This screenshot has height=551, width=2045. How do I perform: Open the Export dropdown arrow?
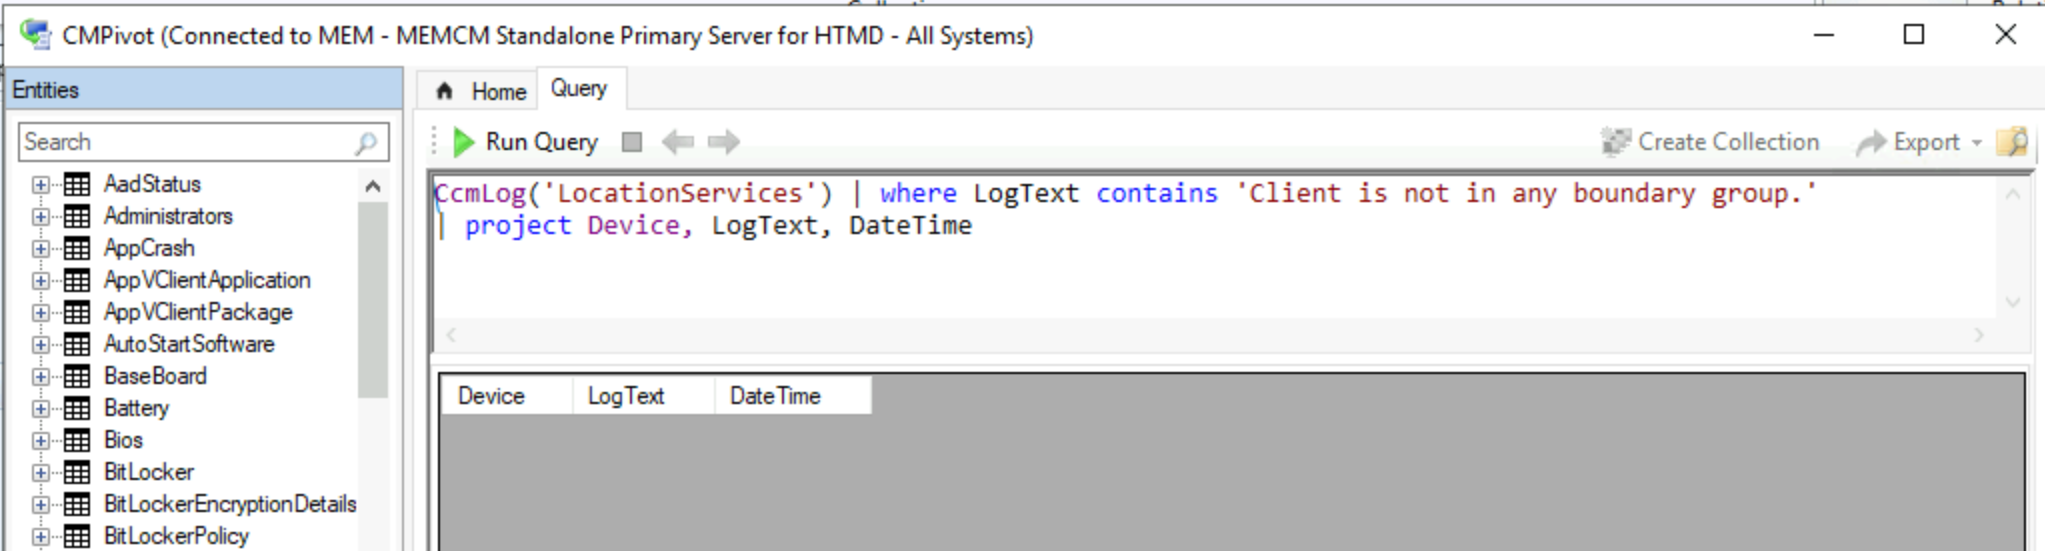[x=1976, y=143]
